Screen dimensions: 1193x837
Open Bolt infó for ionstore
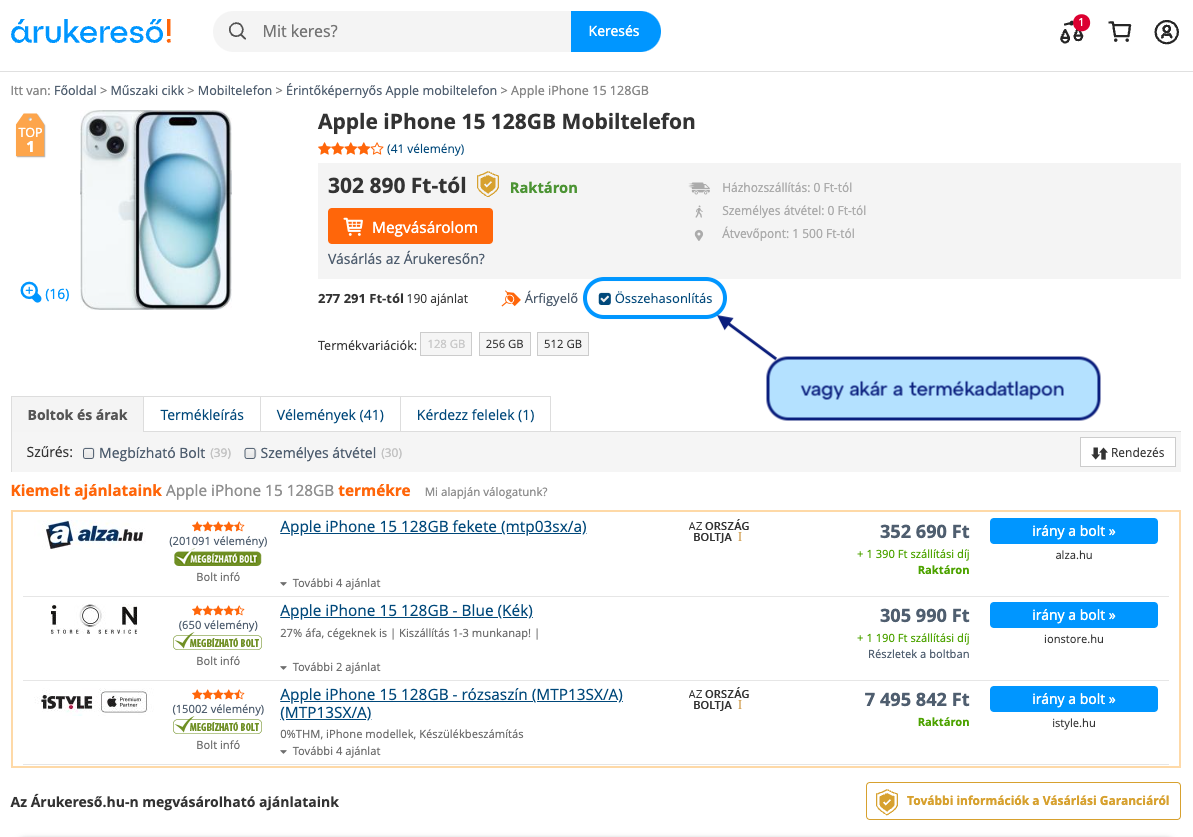[x=218, y=660]
